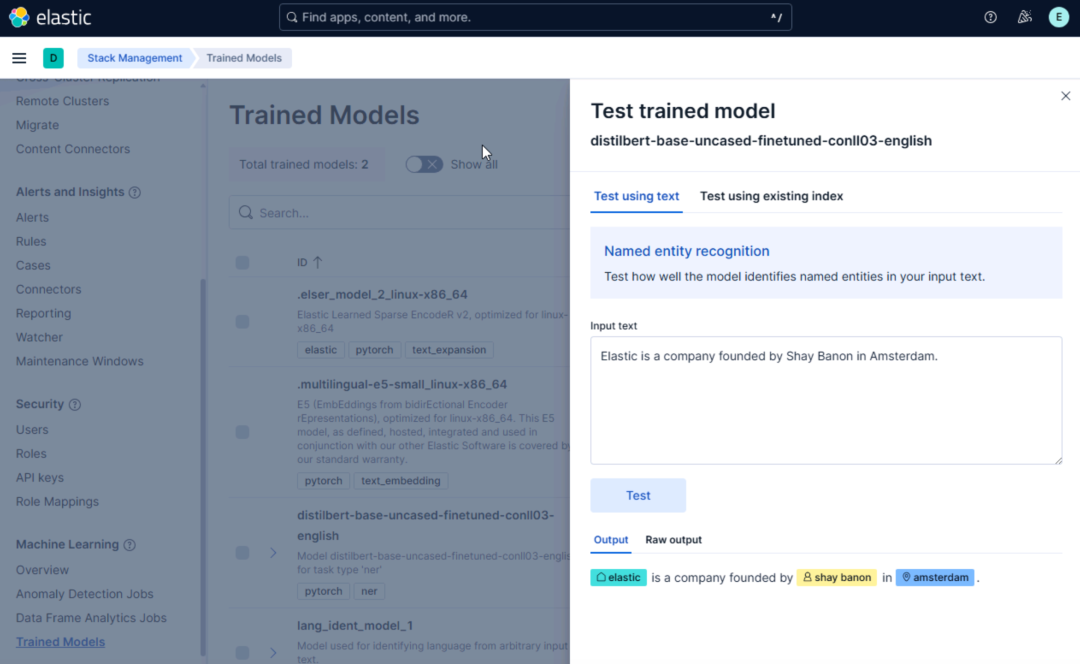Open Migrate in sidebar
The image size is (1080, 664).
pyautogui.click(x=37, y=125)
